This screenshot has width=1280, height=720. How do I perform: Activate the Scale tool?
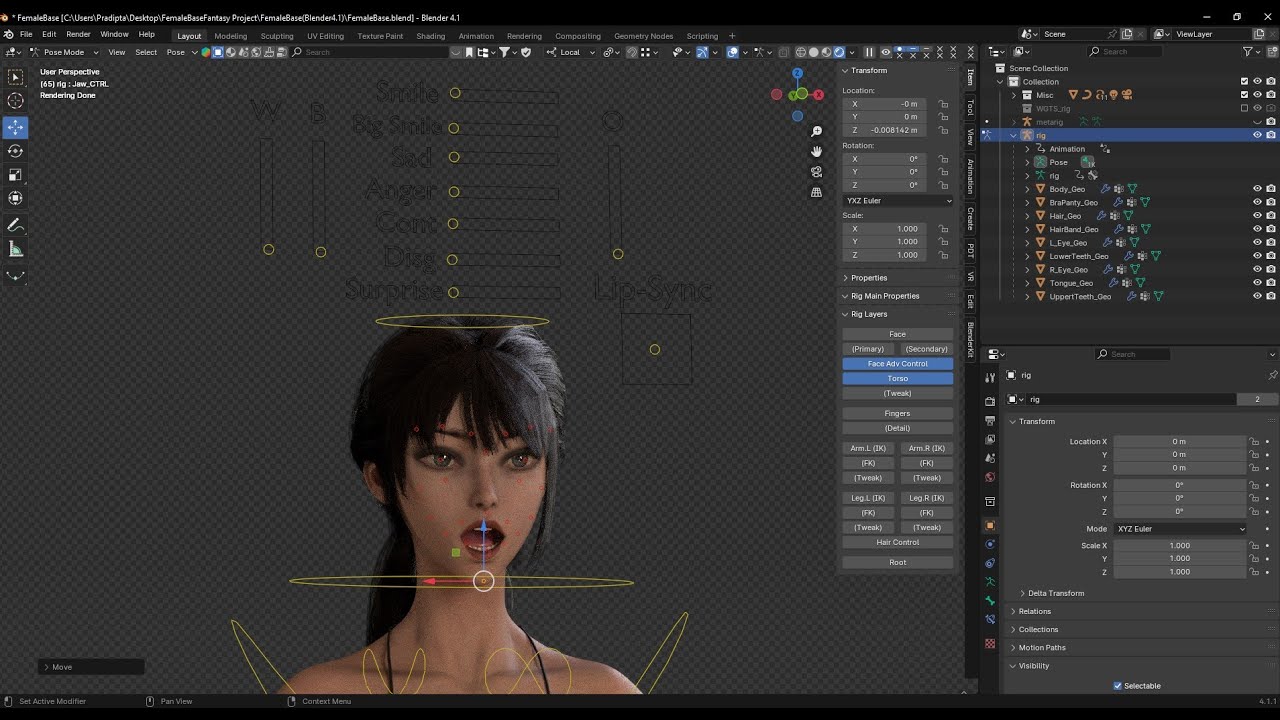pyautogui.click(x=15, y=175)
